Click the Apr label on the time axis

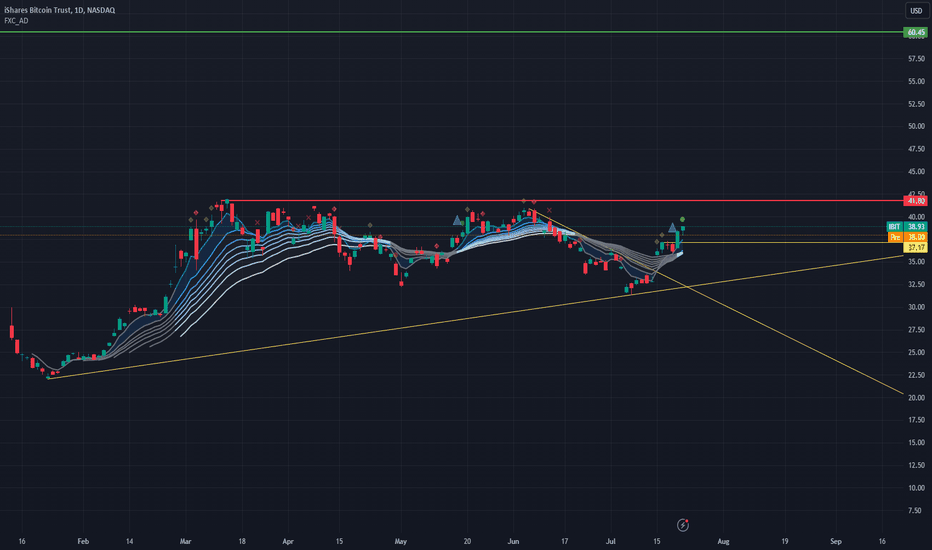pyautogui.click(x=288, y=542)
